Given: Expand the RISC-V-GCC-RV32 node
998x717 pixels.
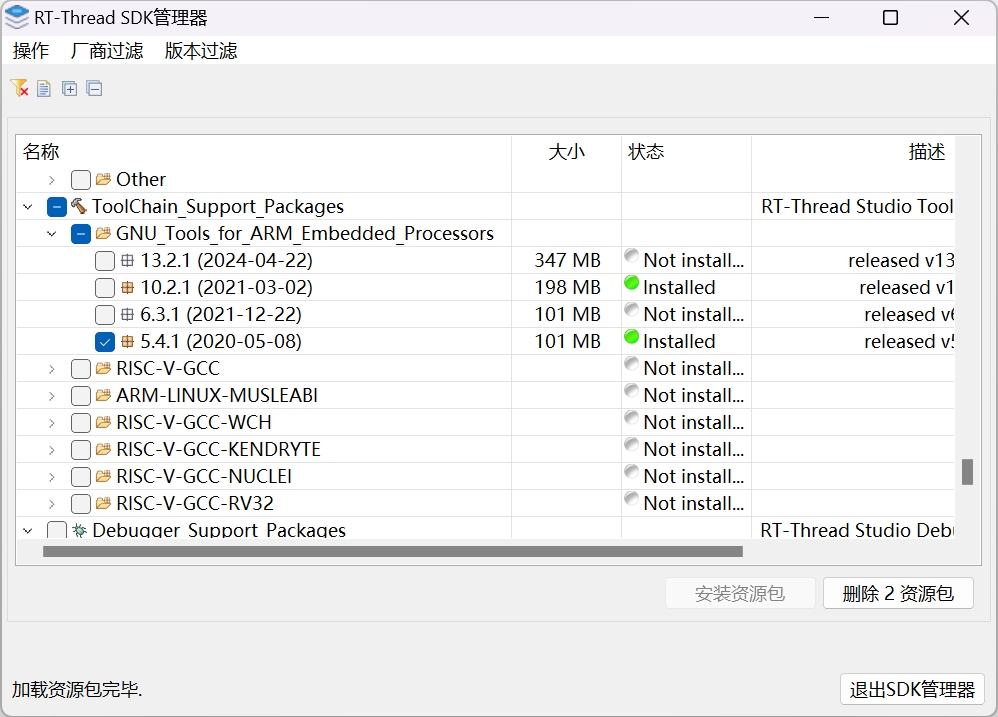Looking at the screenshot, I should click(52, 505).
